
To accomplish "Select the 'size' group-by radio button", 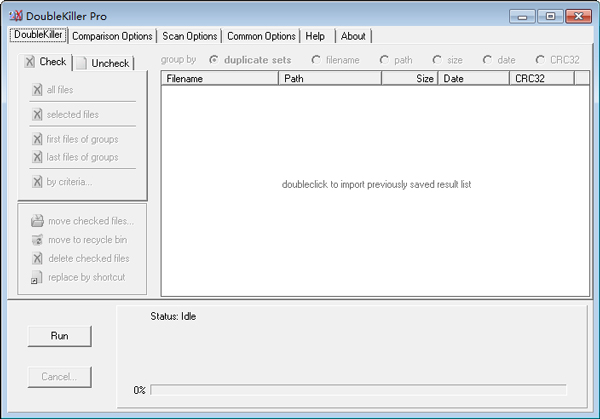I will tap(437, 60).
